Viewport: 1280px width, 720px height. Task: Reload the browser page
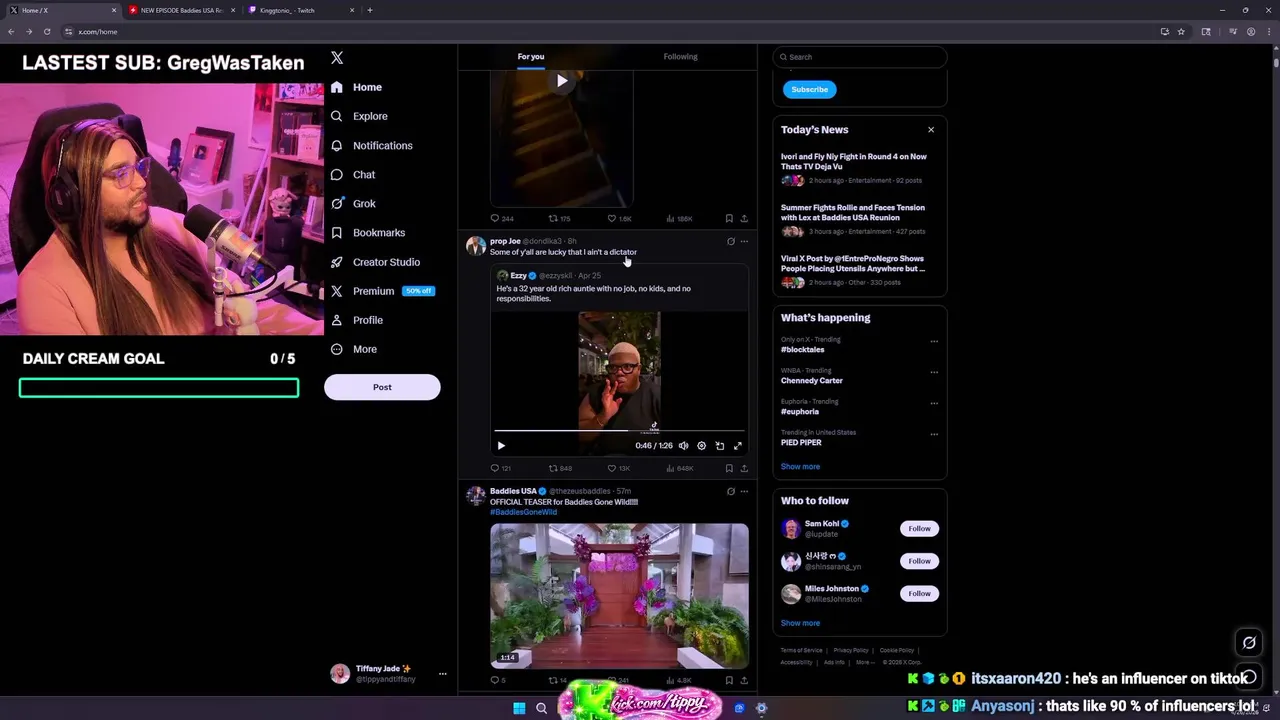point(46,32)
